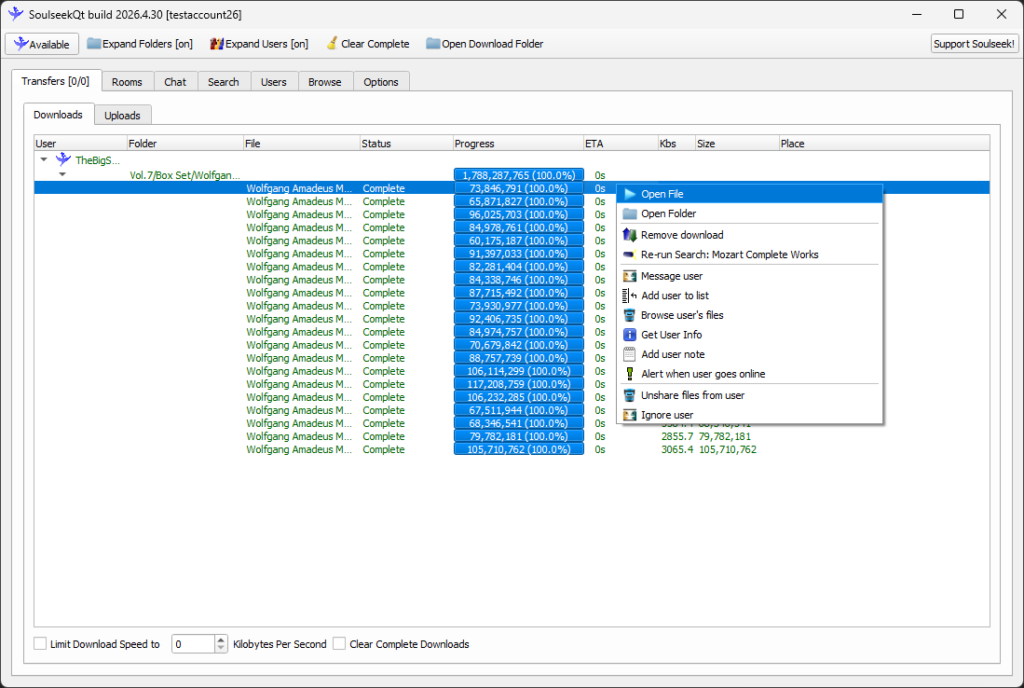Click the 1,788,287,765 folder progress bar

(519, 175)
